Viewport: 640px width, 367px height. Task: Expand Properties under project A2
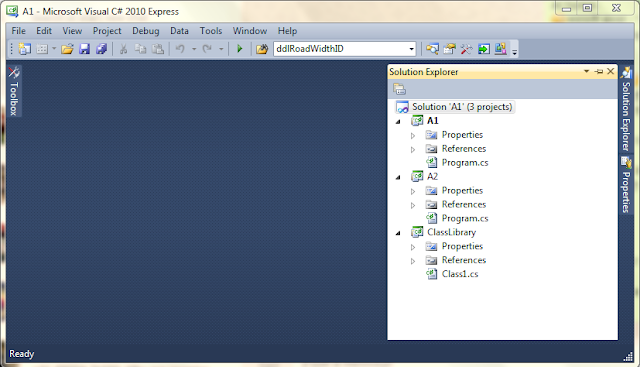[413, 191]
